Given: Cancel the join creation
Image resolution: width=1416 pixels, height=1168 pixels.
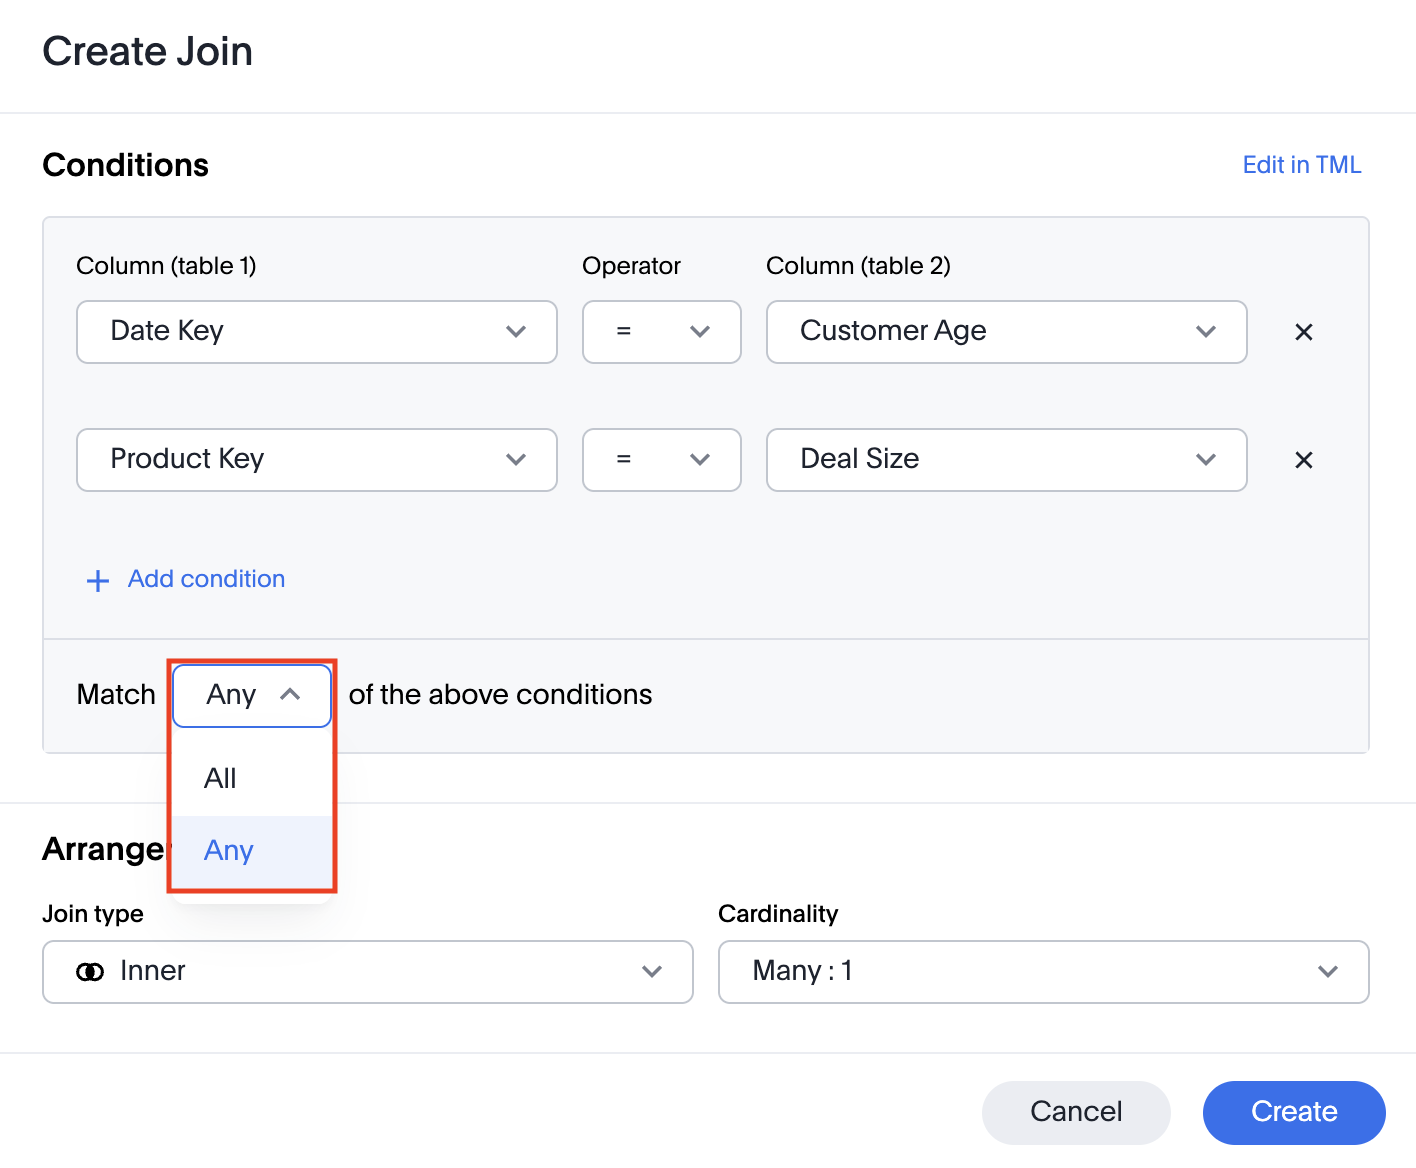Looking at the screenshot, I should [1076, 1112].
